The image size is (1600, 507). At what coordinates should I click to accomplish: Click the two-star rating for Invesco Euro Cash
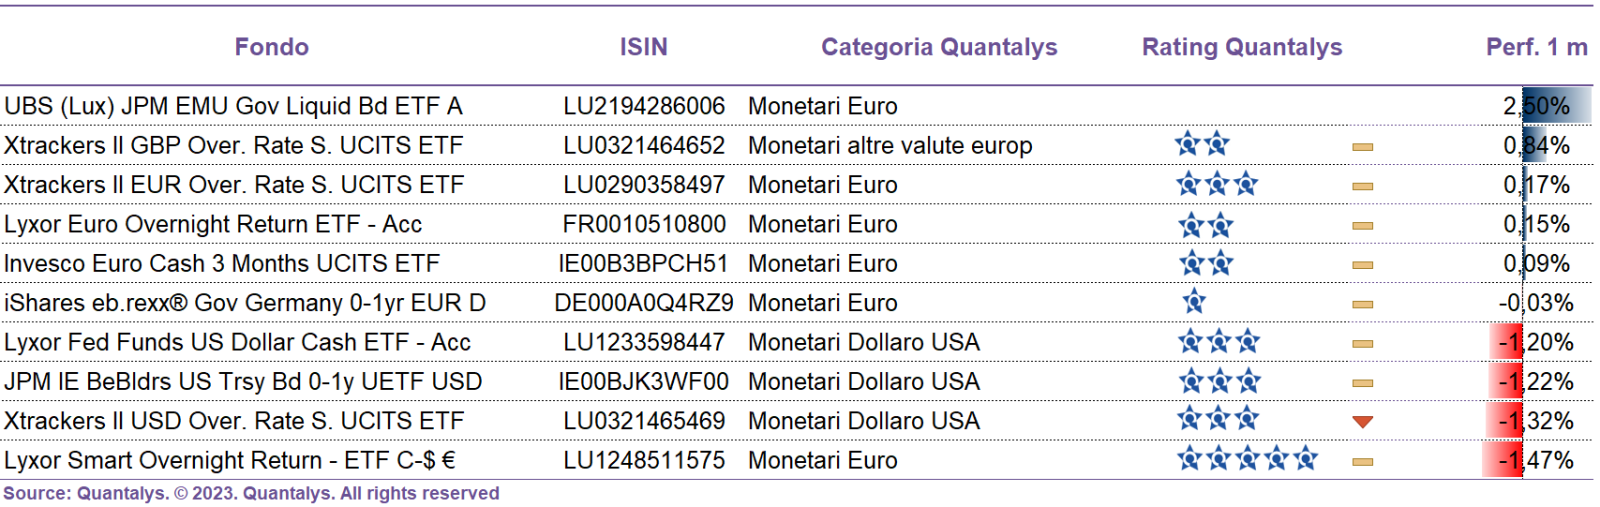[1206, 263]
